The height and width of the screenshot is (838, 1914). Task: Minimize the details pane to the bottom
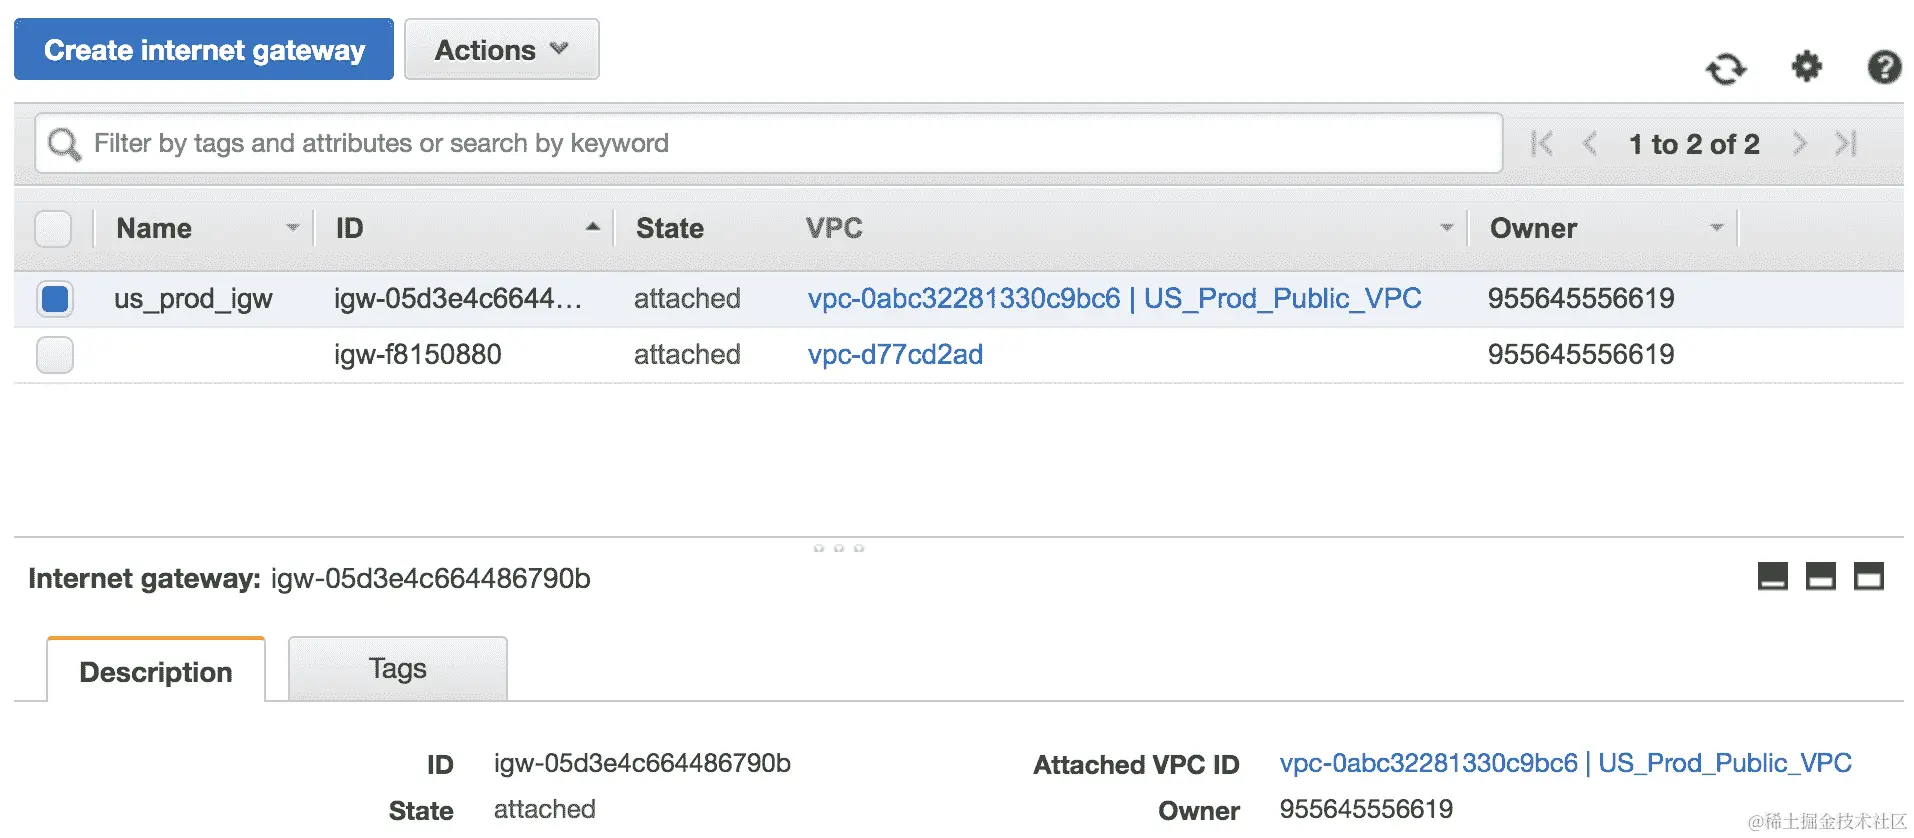tap(1772, 577)
